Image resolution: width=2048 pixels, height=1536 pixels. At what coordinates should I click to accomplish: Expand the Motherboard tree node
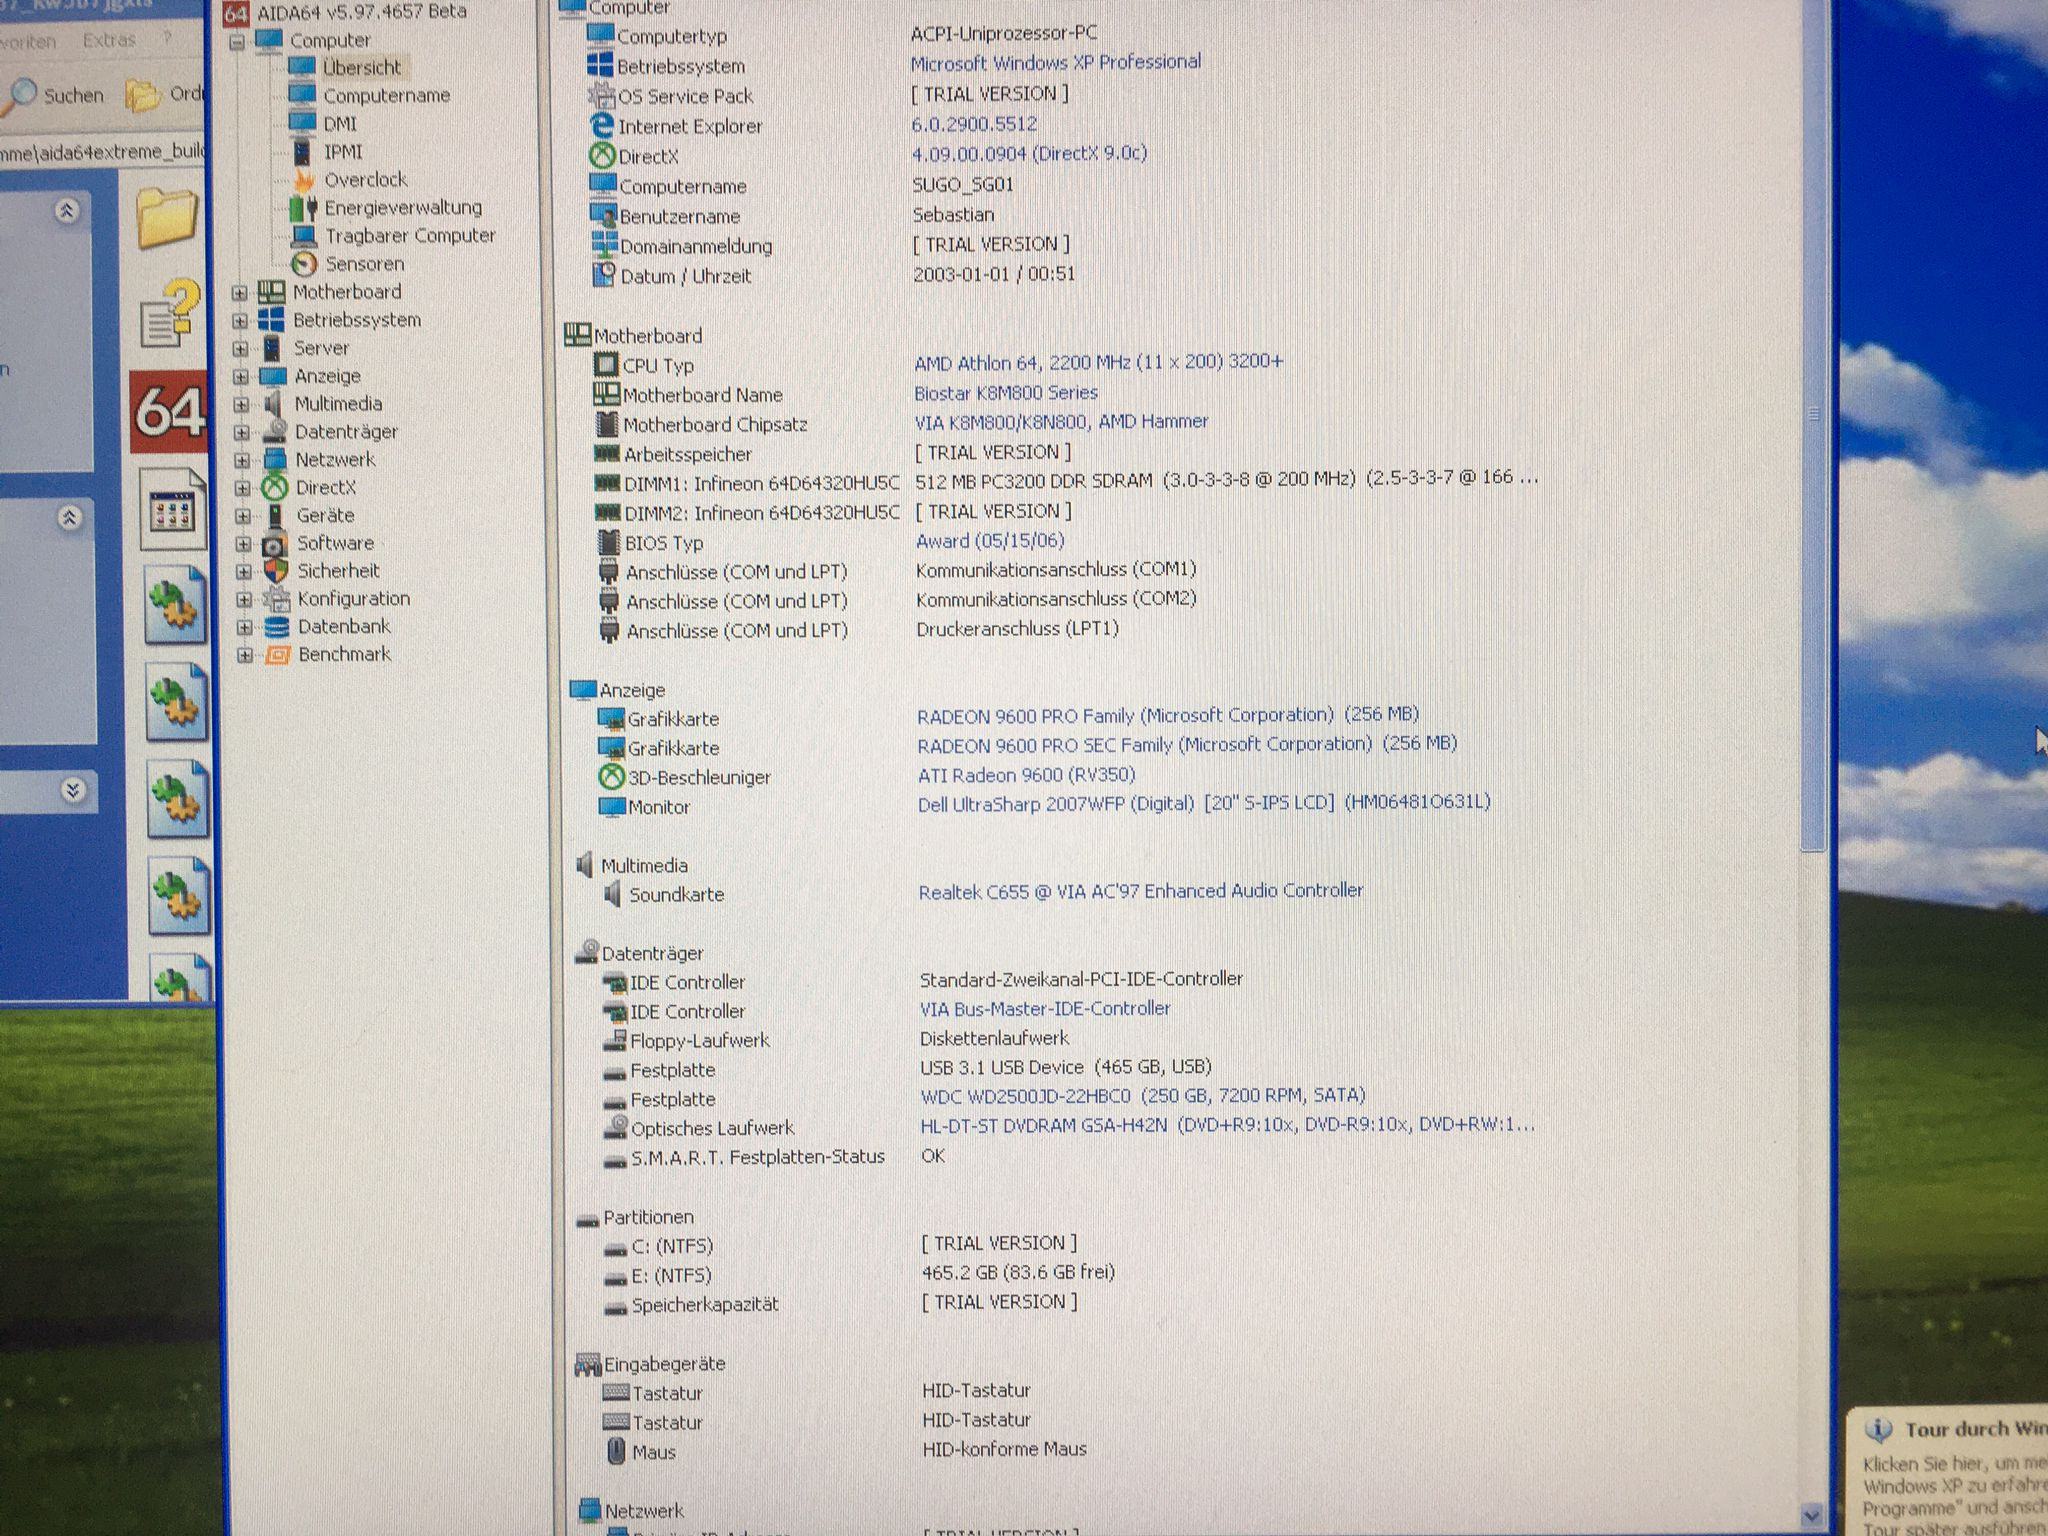click(x=240, y=293)
